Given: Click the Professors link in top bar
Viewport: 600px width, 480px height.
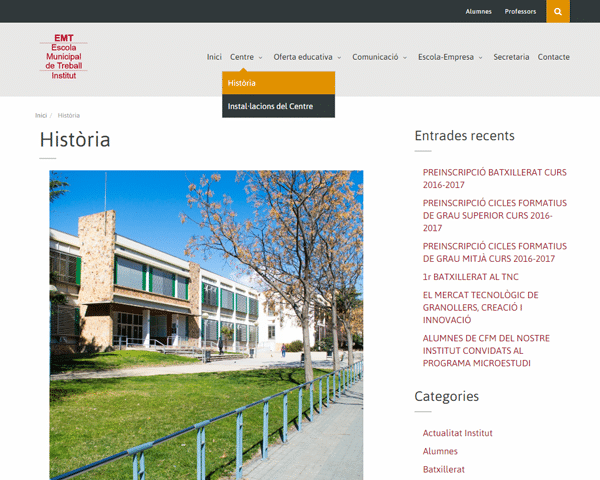Looking at the screenshot, I should click(520, 12).
